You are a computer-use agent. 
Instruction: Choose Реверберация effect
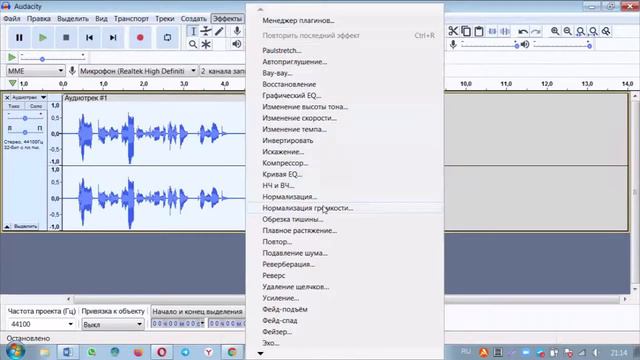coord(345,264)
